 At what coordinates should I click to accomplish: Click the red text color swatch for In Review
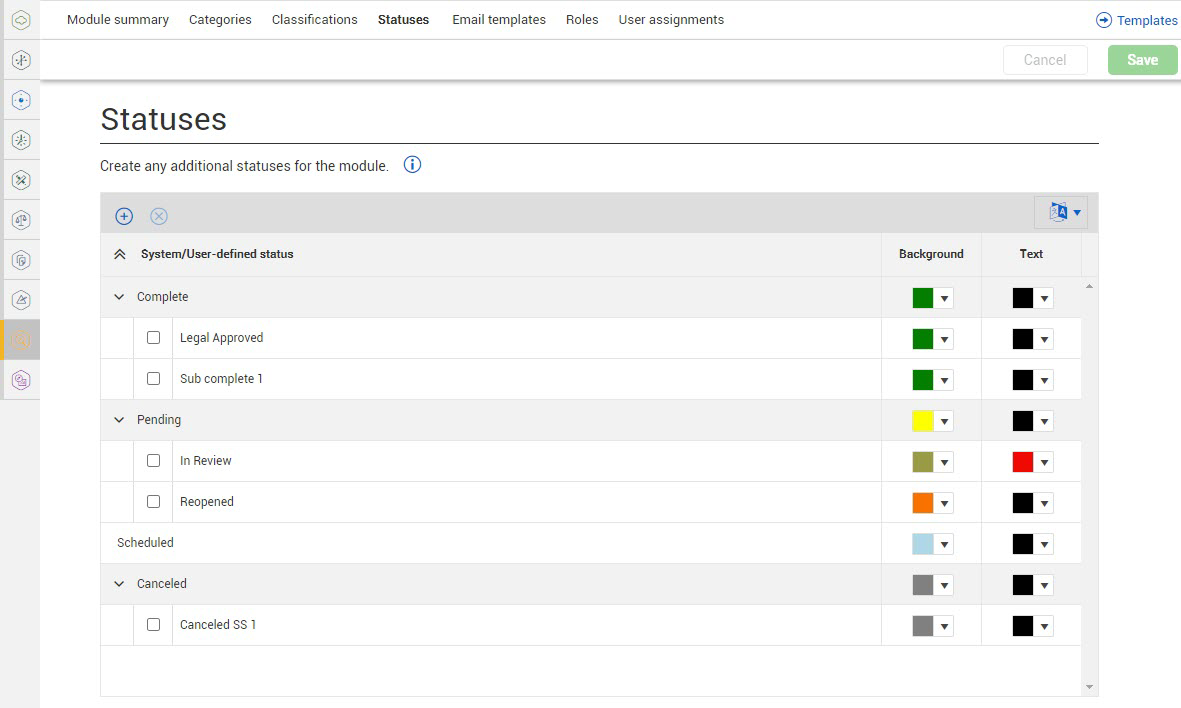1022,462
